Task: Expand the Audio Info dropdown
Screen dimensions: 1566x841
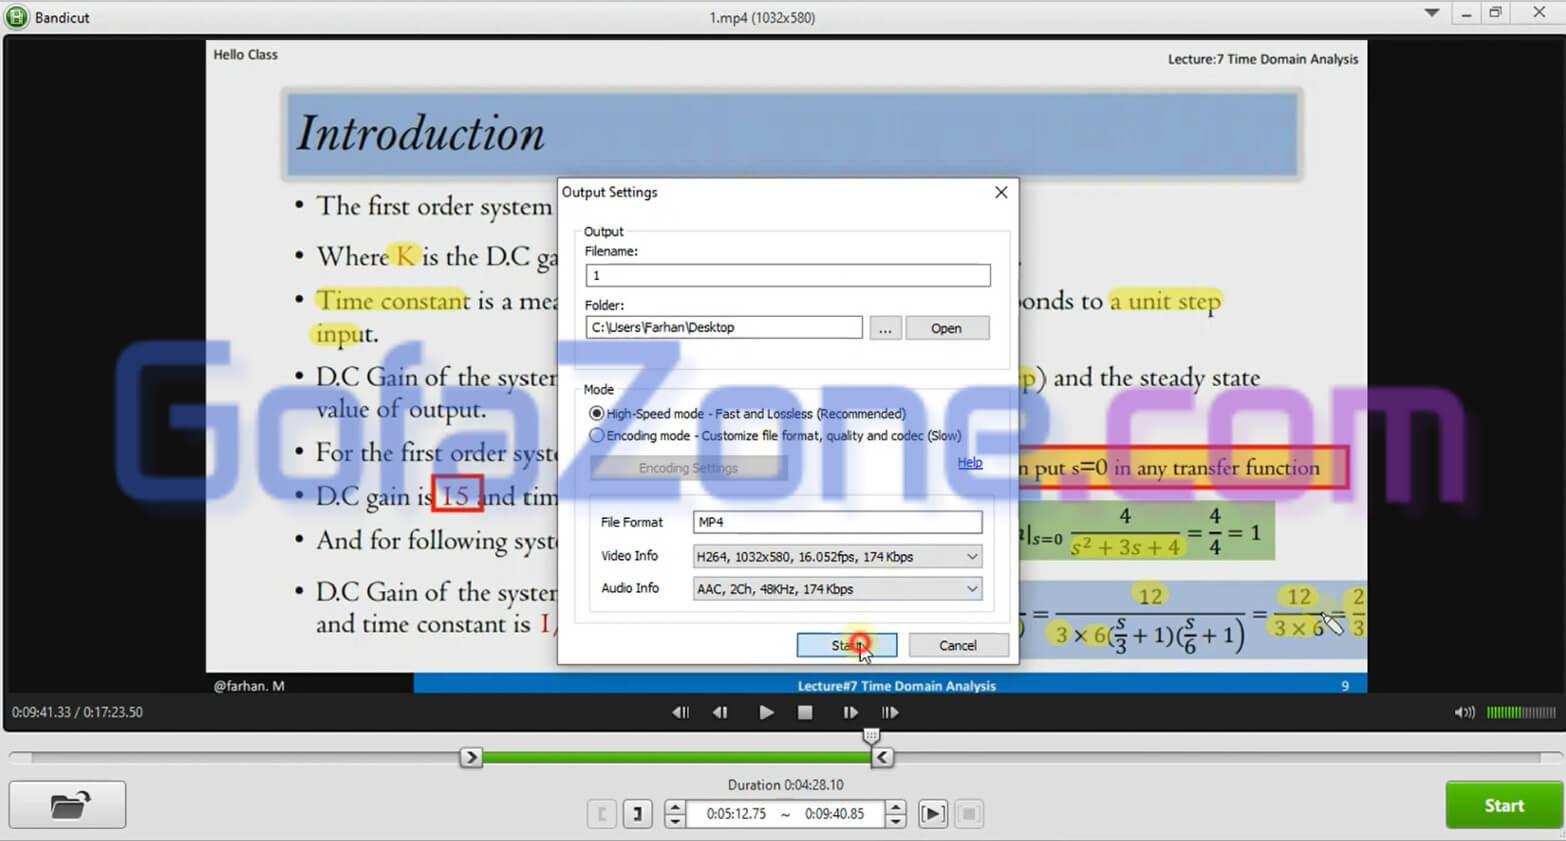Action: (x=971, y=589)
